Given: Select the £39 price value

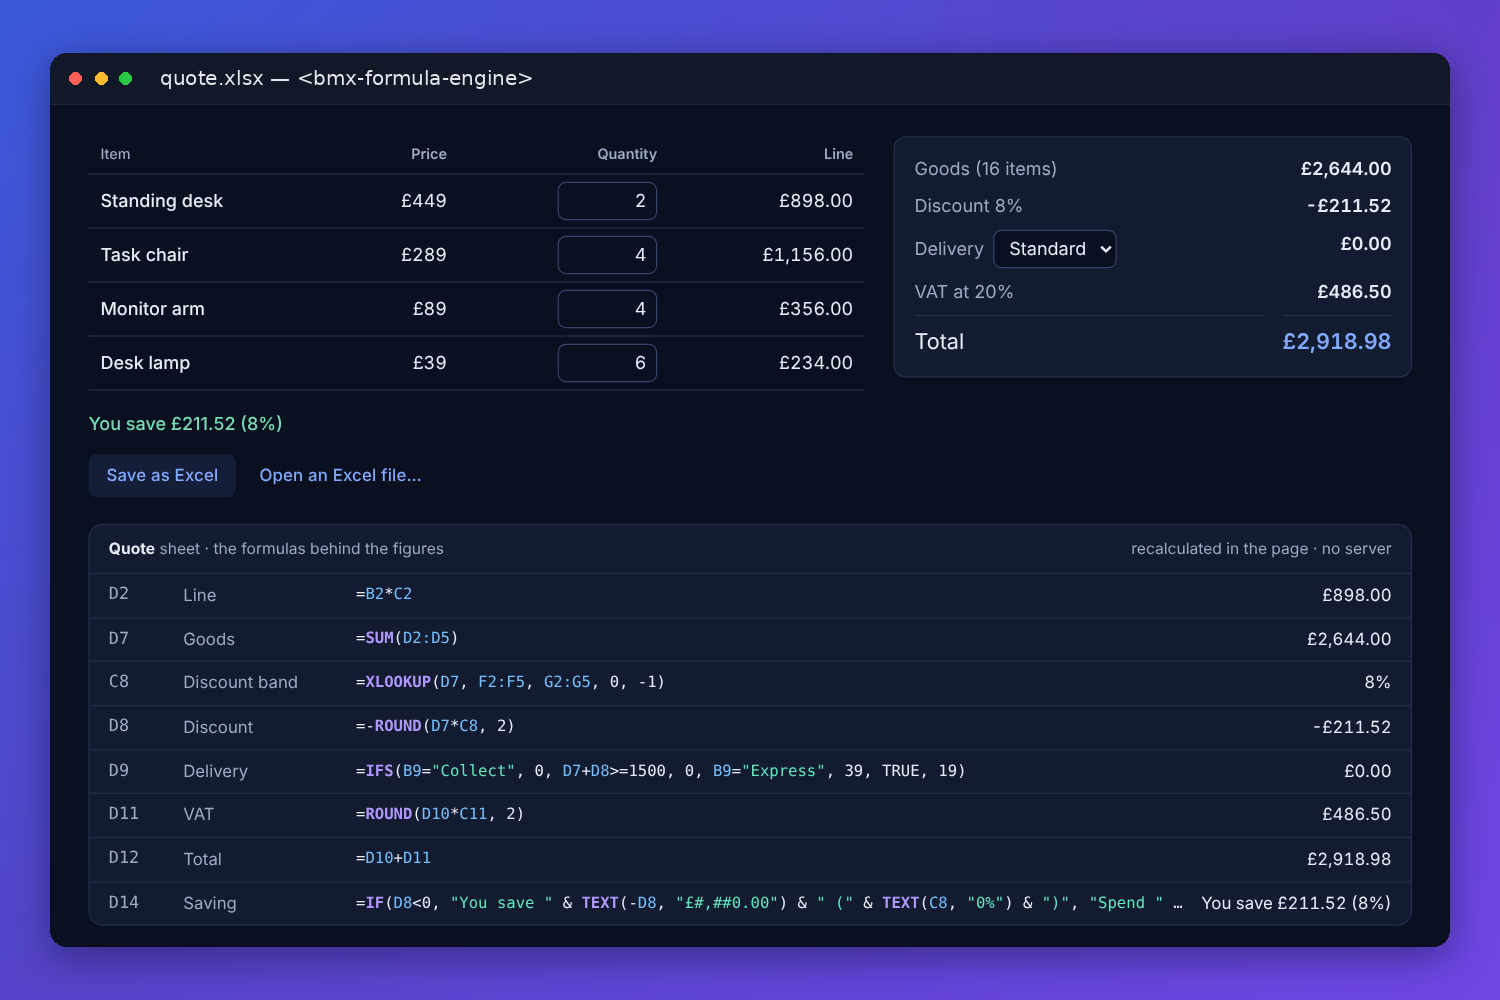Looking at the screenshot, I should pos(430,363).
